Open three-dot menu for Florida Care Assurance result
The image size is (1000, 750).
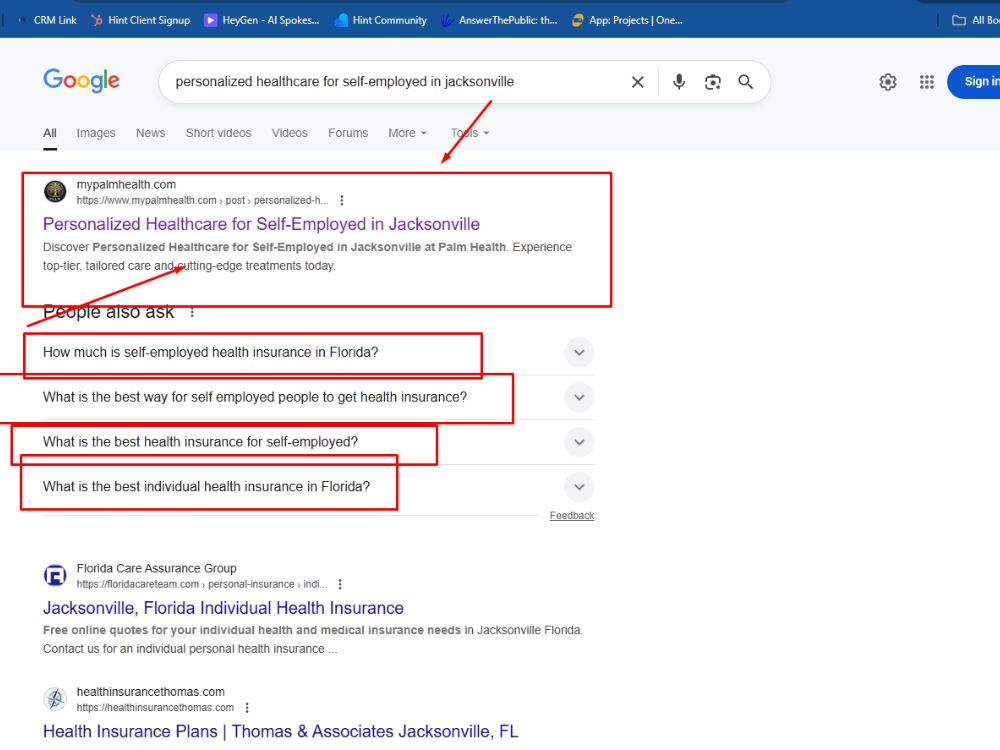pyautogui.click(x=340, y=584)
